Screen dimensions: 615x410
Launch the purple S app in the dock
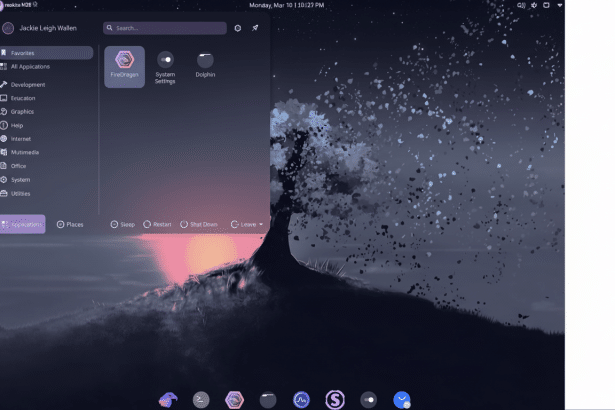(335, 400)
